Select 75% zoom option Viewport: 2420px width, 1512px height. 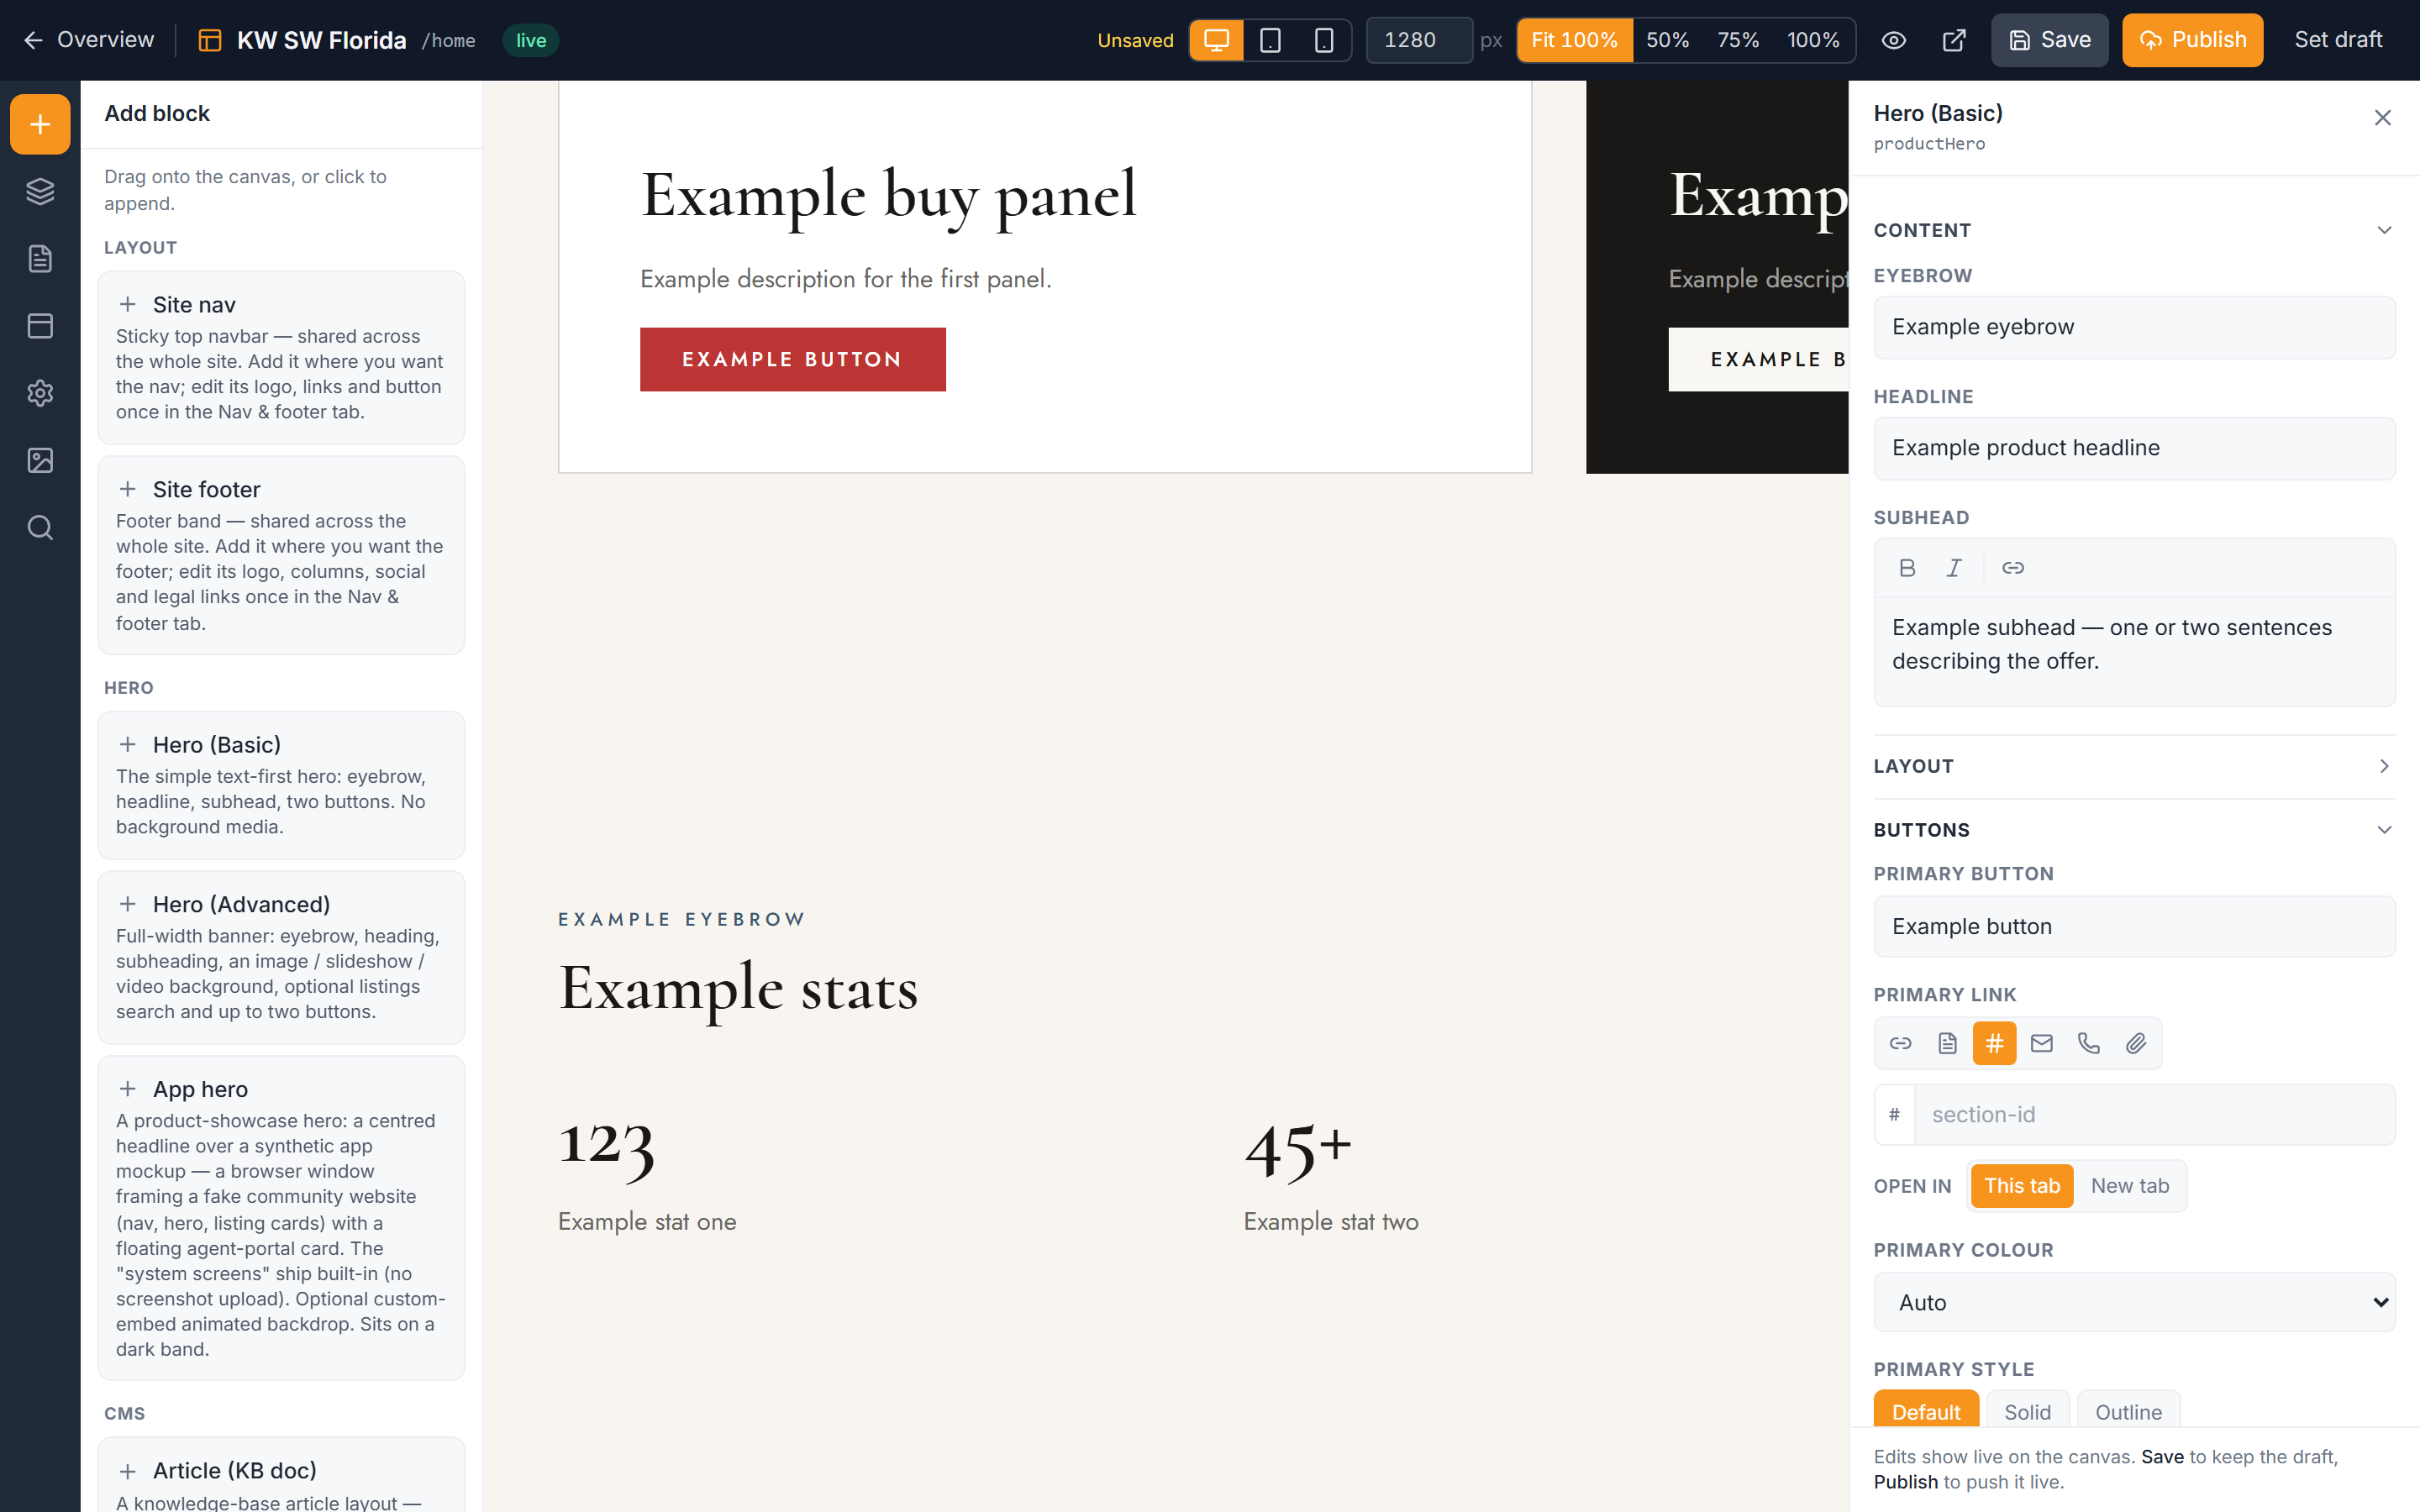click(1738, 40)
